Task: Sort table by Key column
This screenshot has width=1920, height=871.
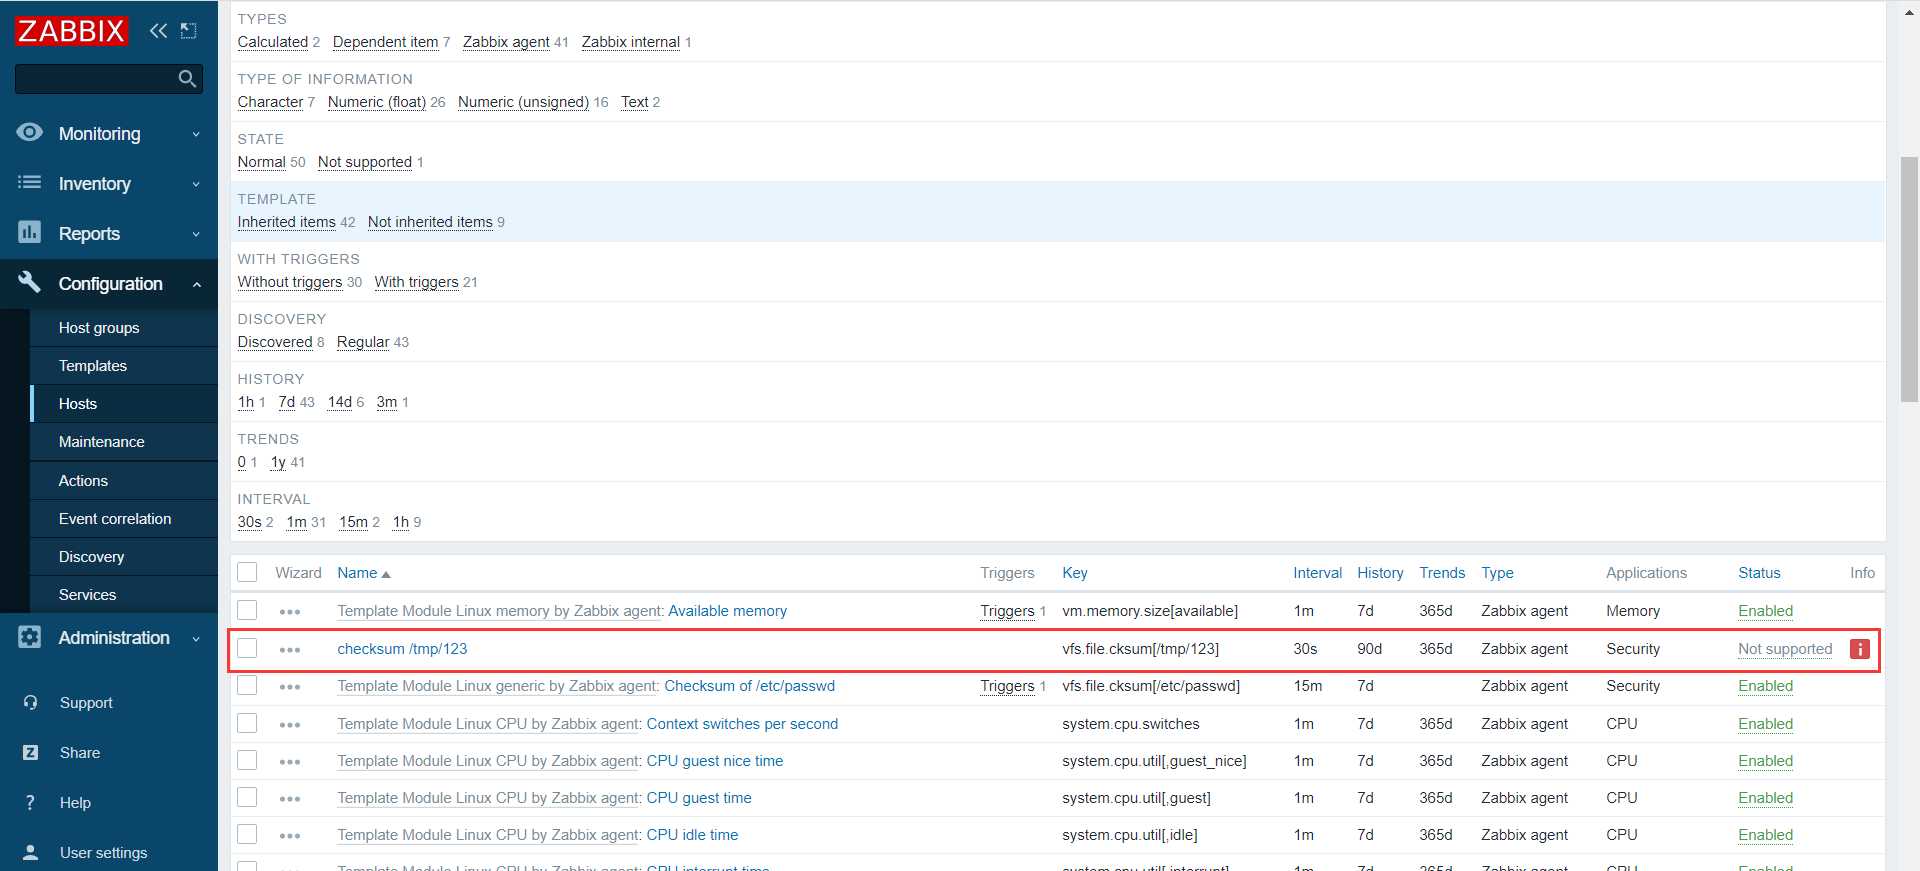Action: tap(1074, 573)
